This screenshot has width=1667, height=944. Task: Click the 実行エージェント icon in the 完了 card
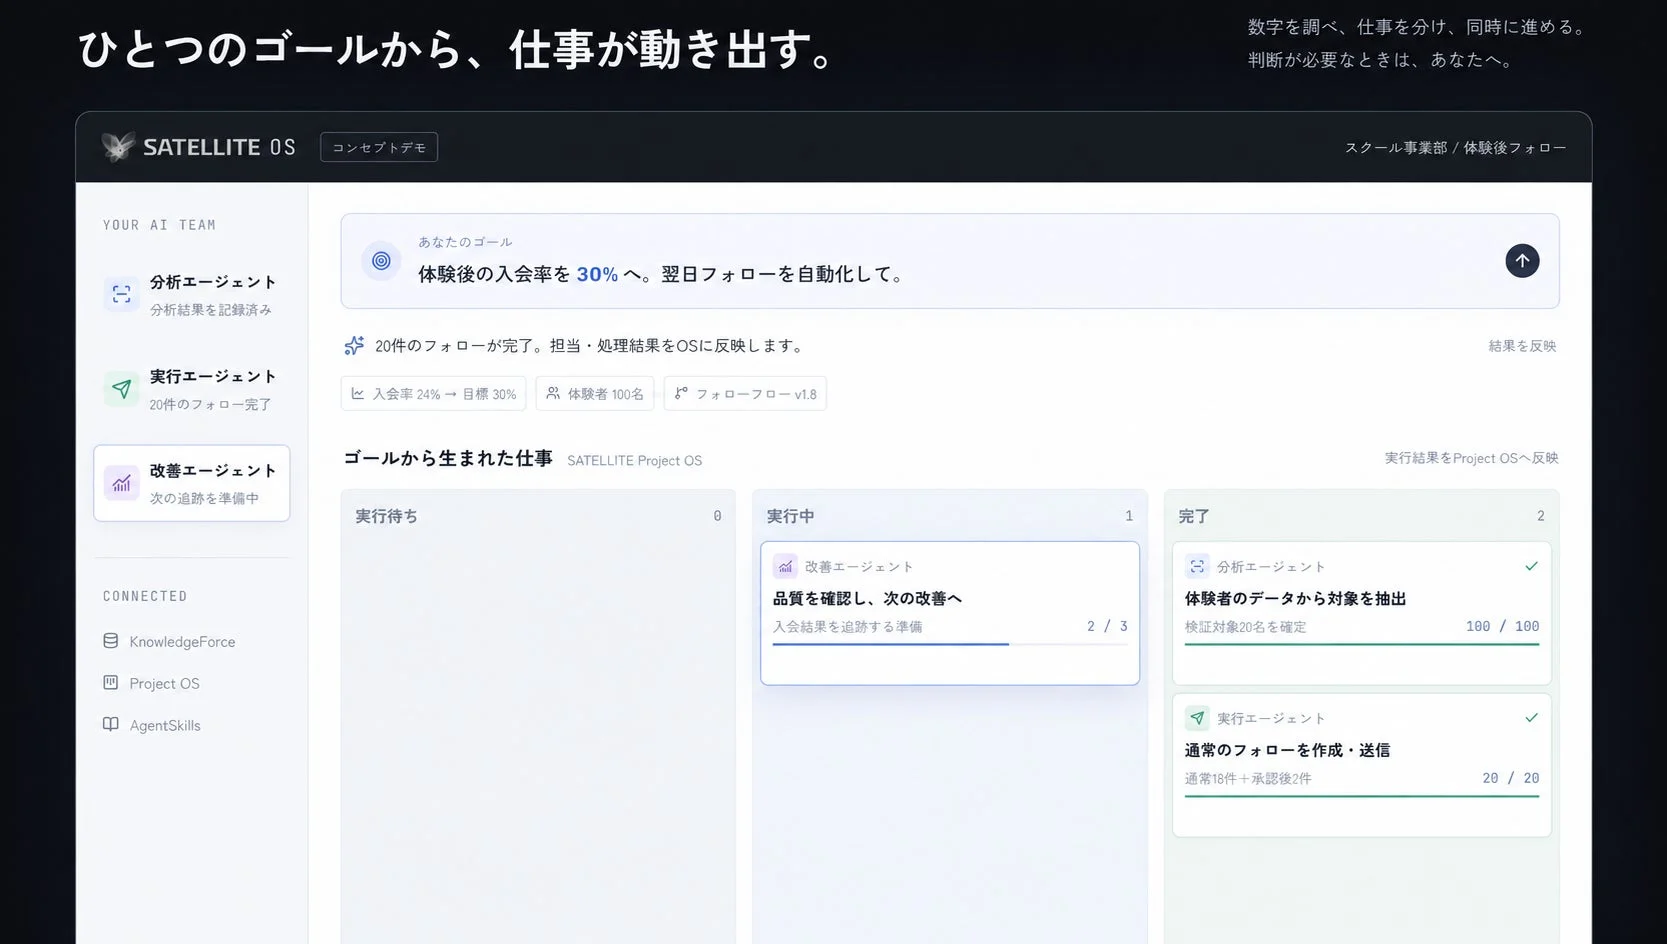pyautogui.click(x=1197, y=718)
